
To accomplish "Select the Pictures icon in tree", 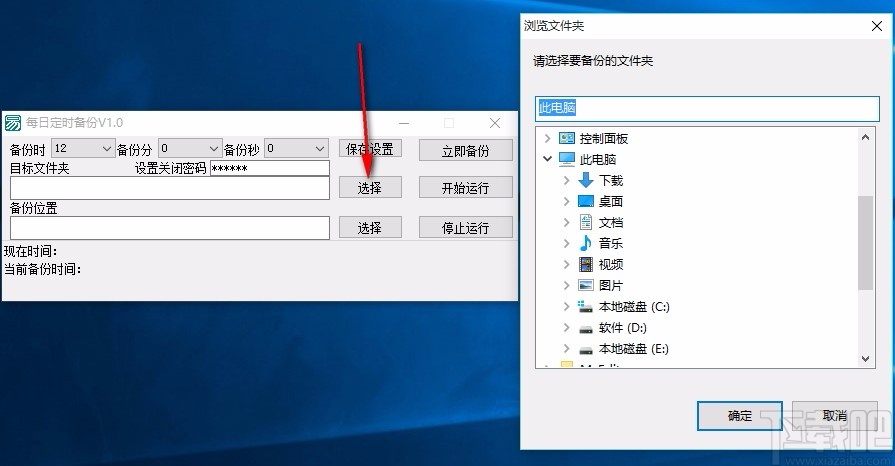I will tap(586, 285).
